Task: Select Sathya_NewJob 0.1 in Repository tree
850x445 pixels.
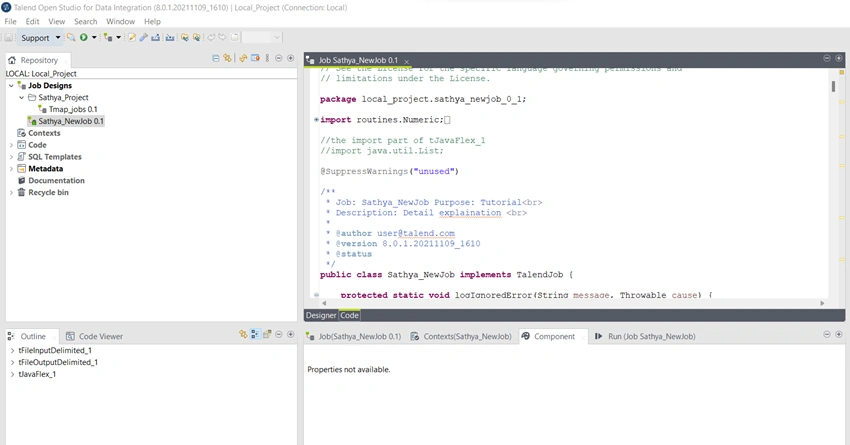Action: coord(66,121)
